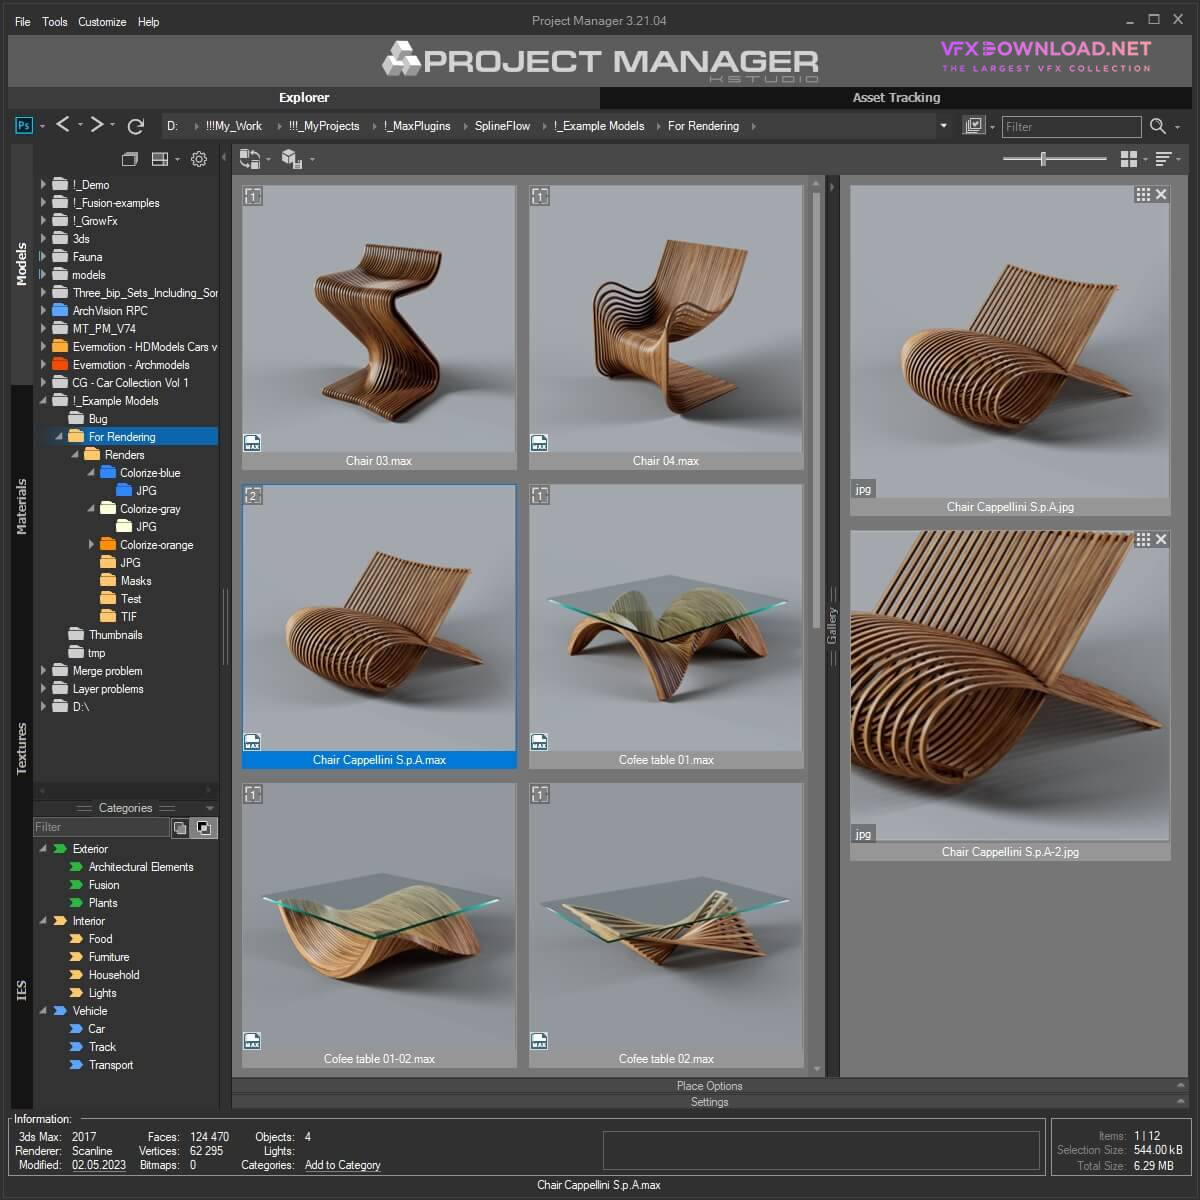Toggle the category union filter button
This screenshot has height=1200, width=1200.
pos(180,828)
